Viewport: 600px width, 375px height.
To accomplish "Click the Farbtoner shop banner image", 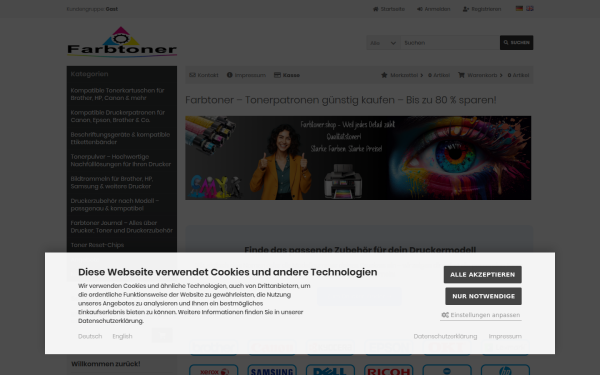I will (x=358, y=158).
